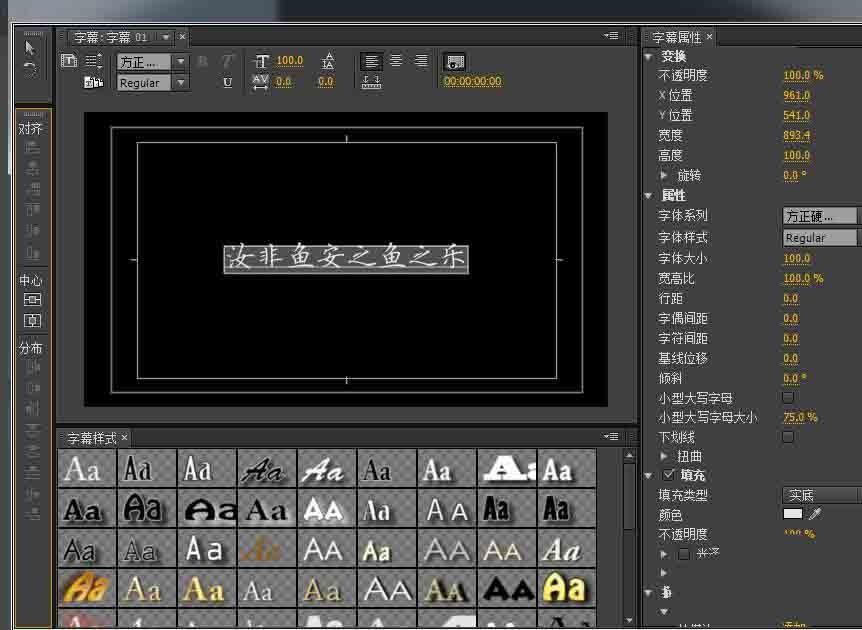The height and width of the screenshot is (630, 862).
Task: Select the center text alignment icon
Action: (395, 61)
